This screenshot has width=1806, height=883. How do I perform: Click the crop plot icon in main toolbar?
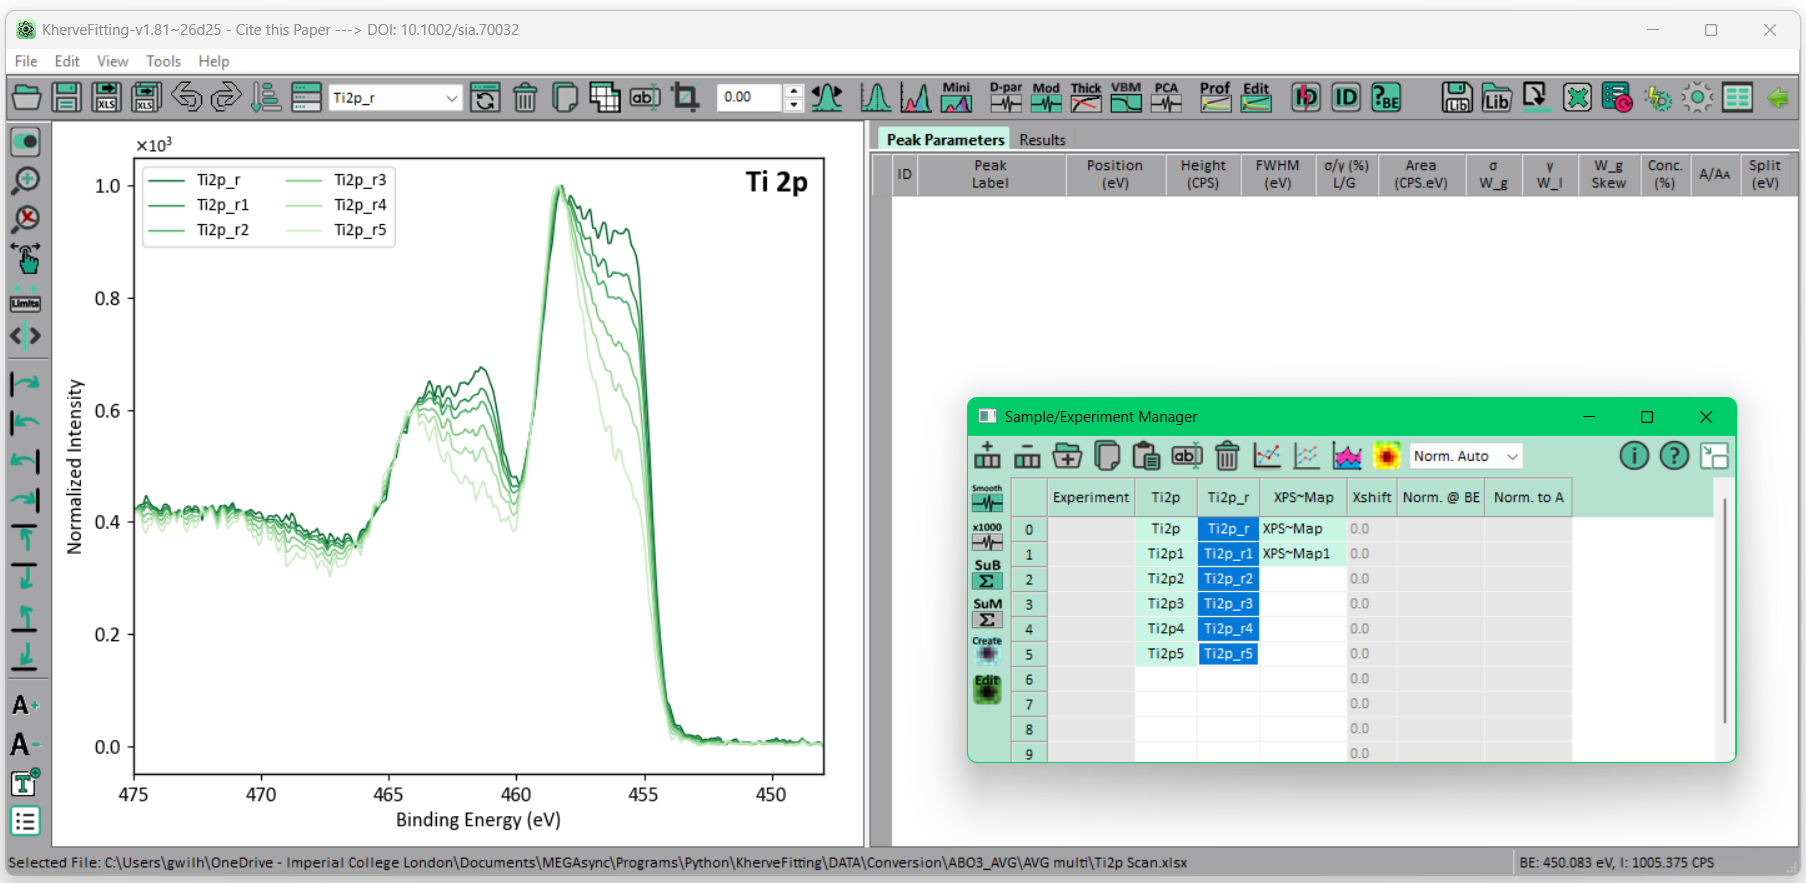click(x=685, y=98)
